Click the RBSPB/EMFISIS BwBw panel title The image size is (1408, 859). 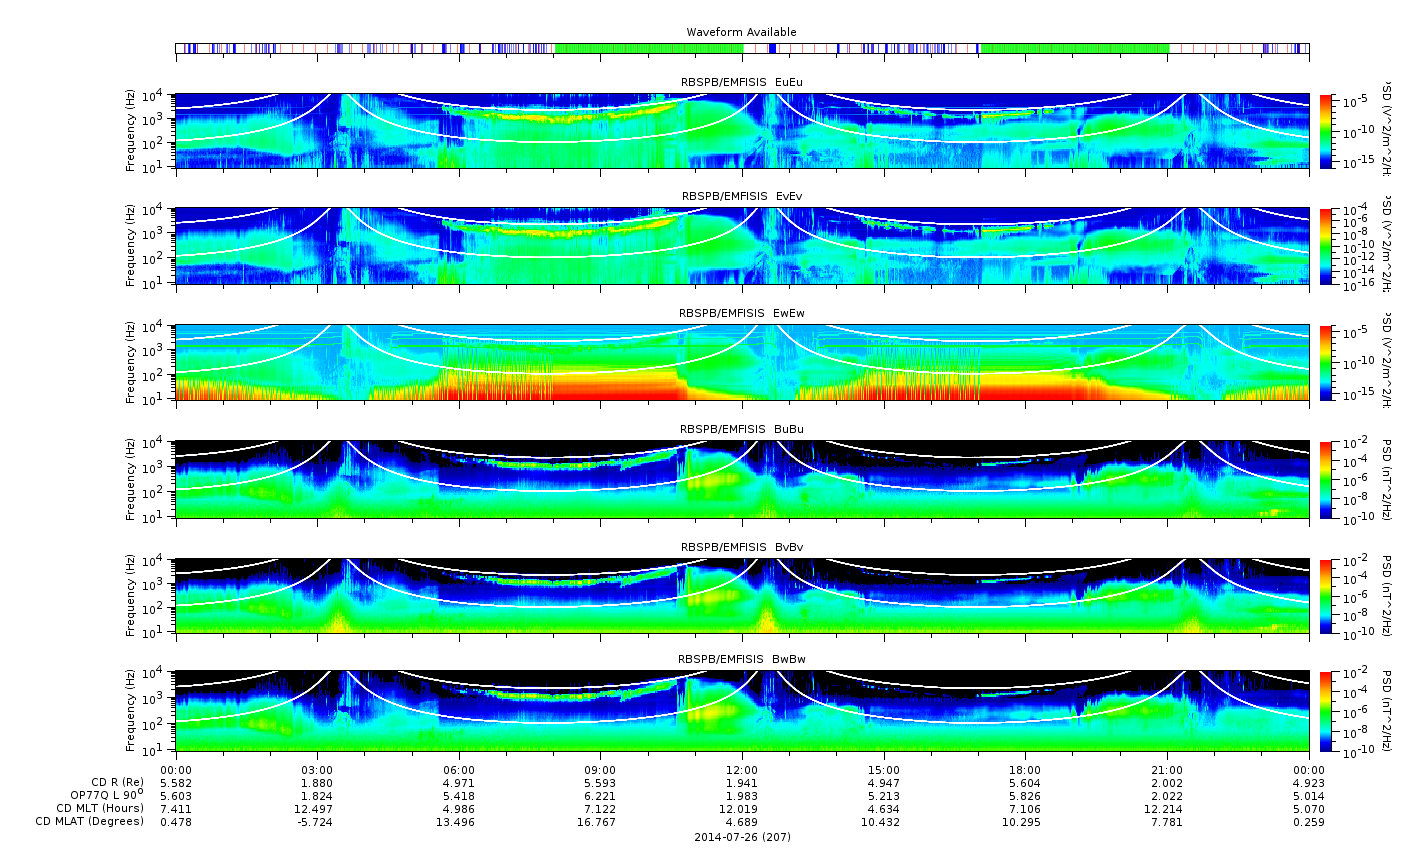point(741,659)
